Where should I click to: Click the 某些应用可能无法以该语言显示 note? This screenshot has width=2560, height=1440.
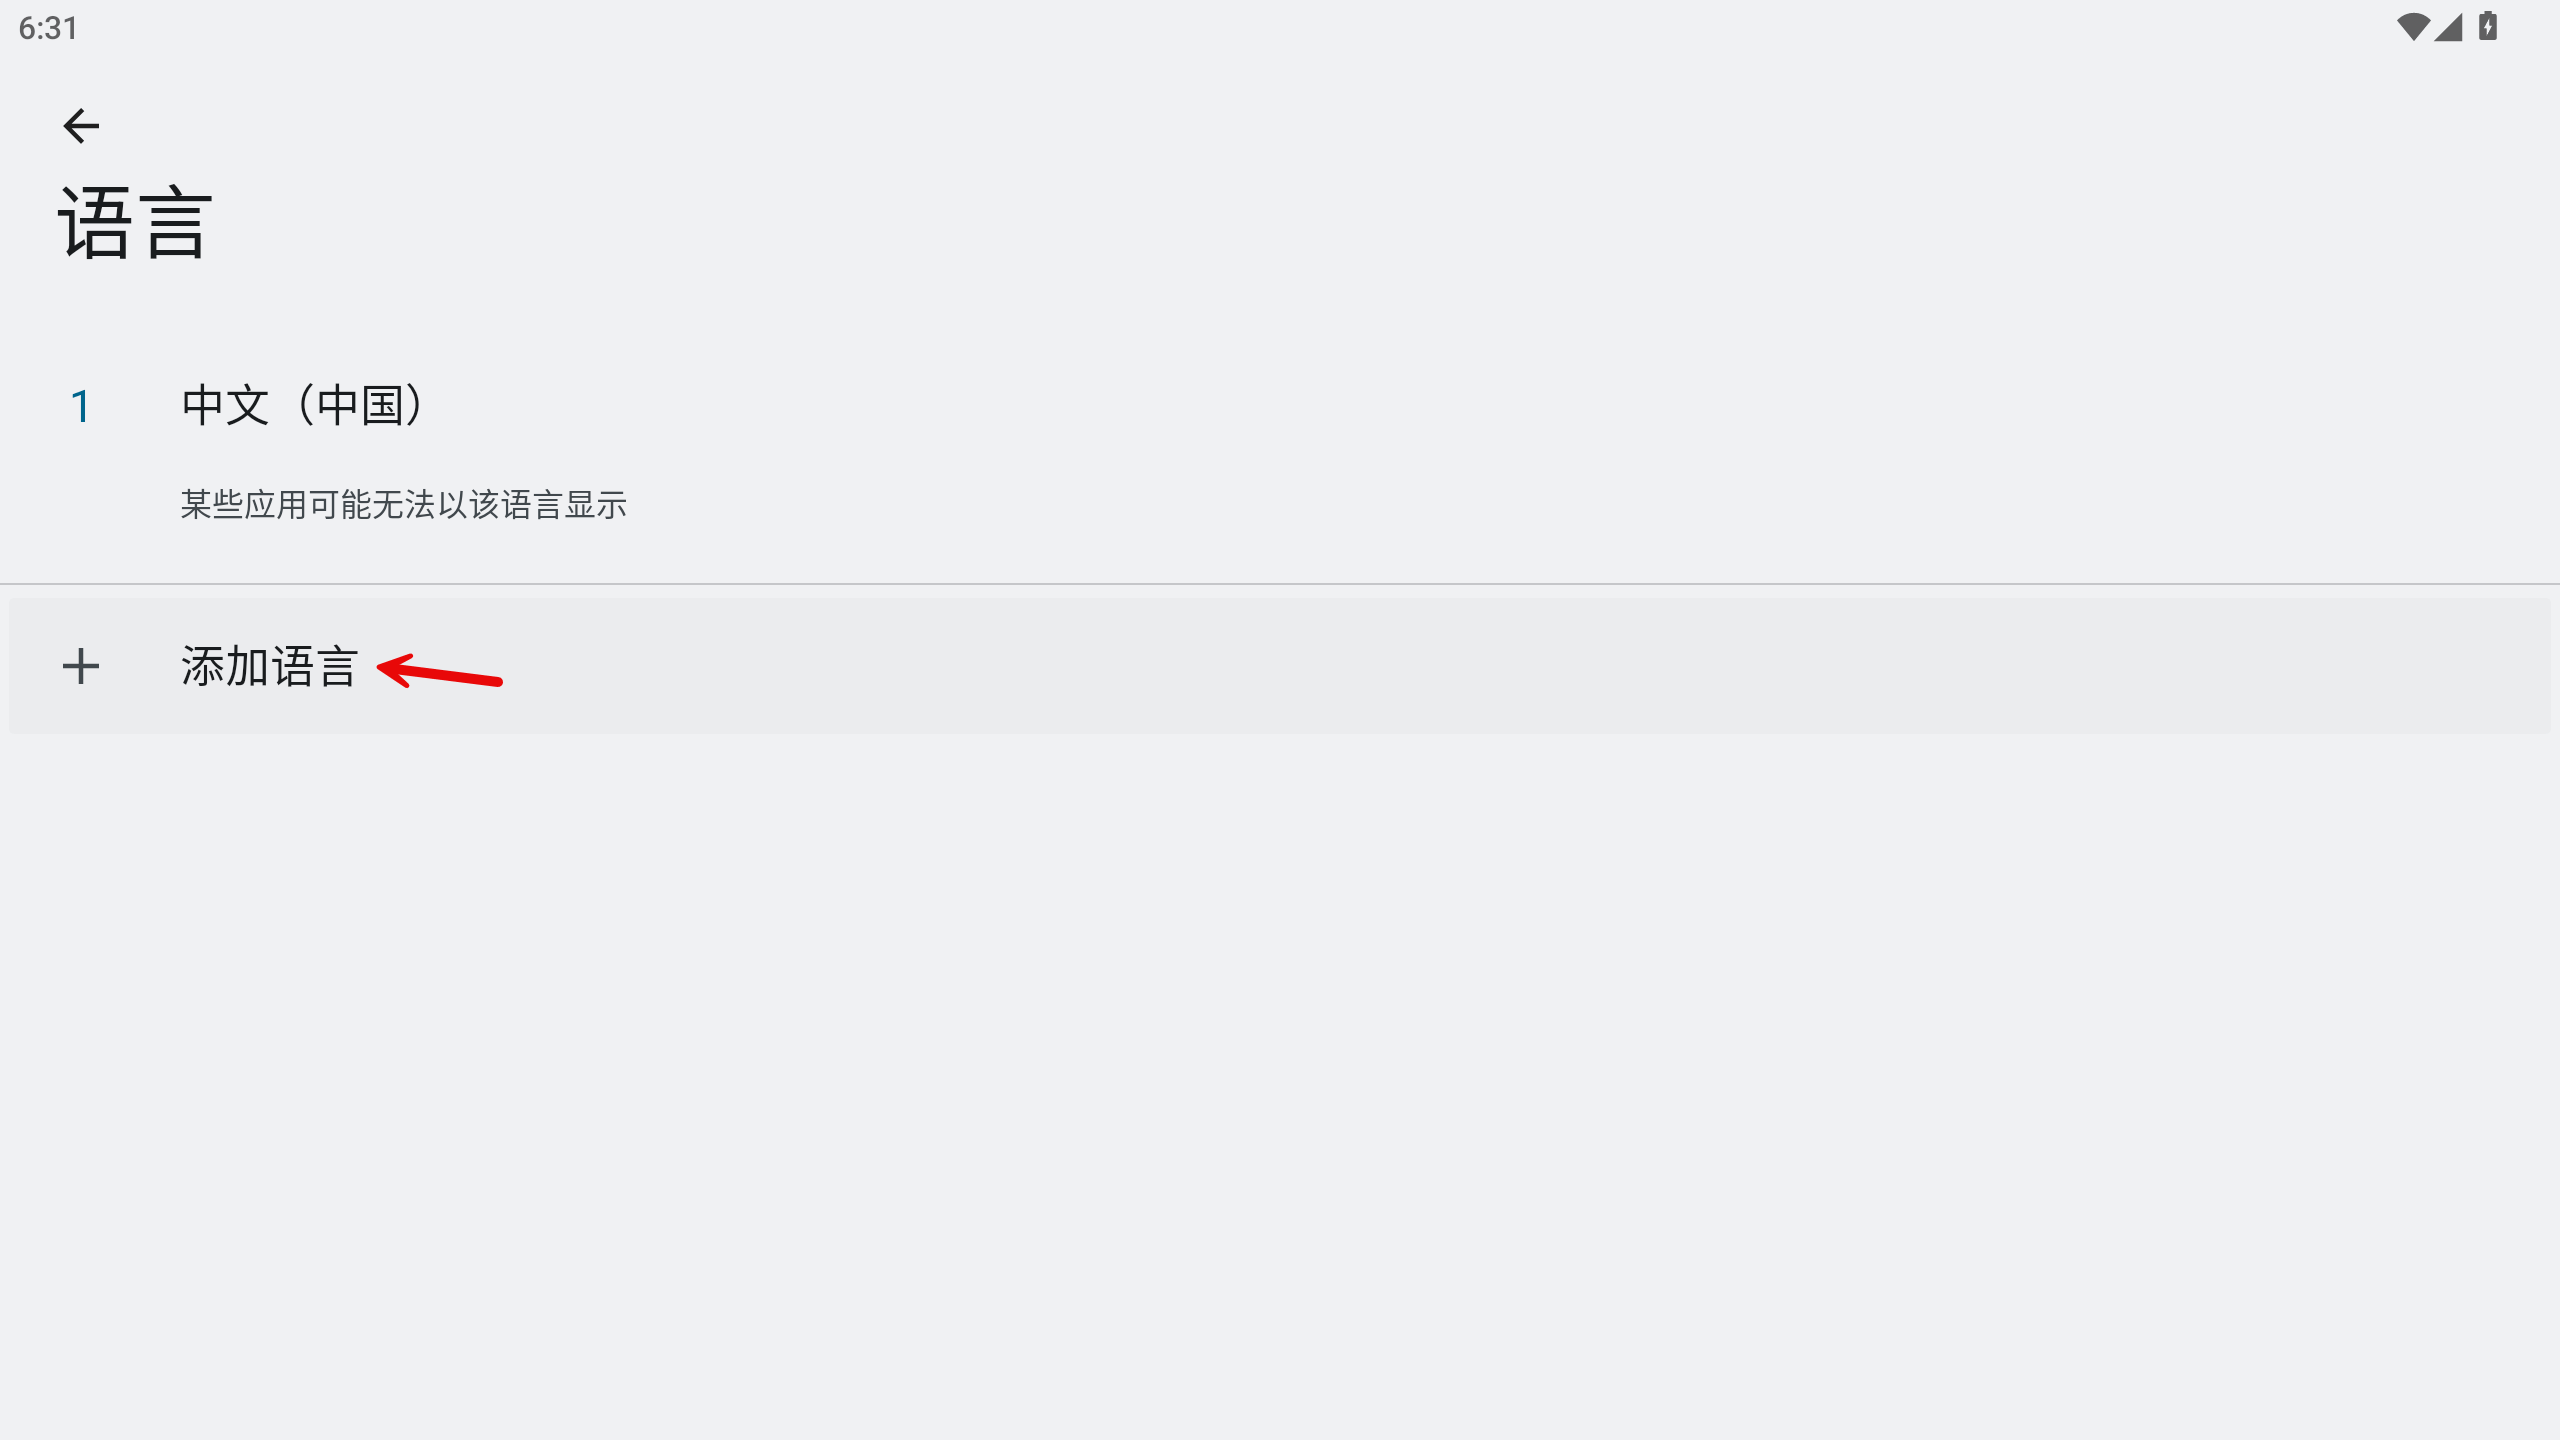pyautogui.click(x=404, y=505)
